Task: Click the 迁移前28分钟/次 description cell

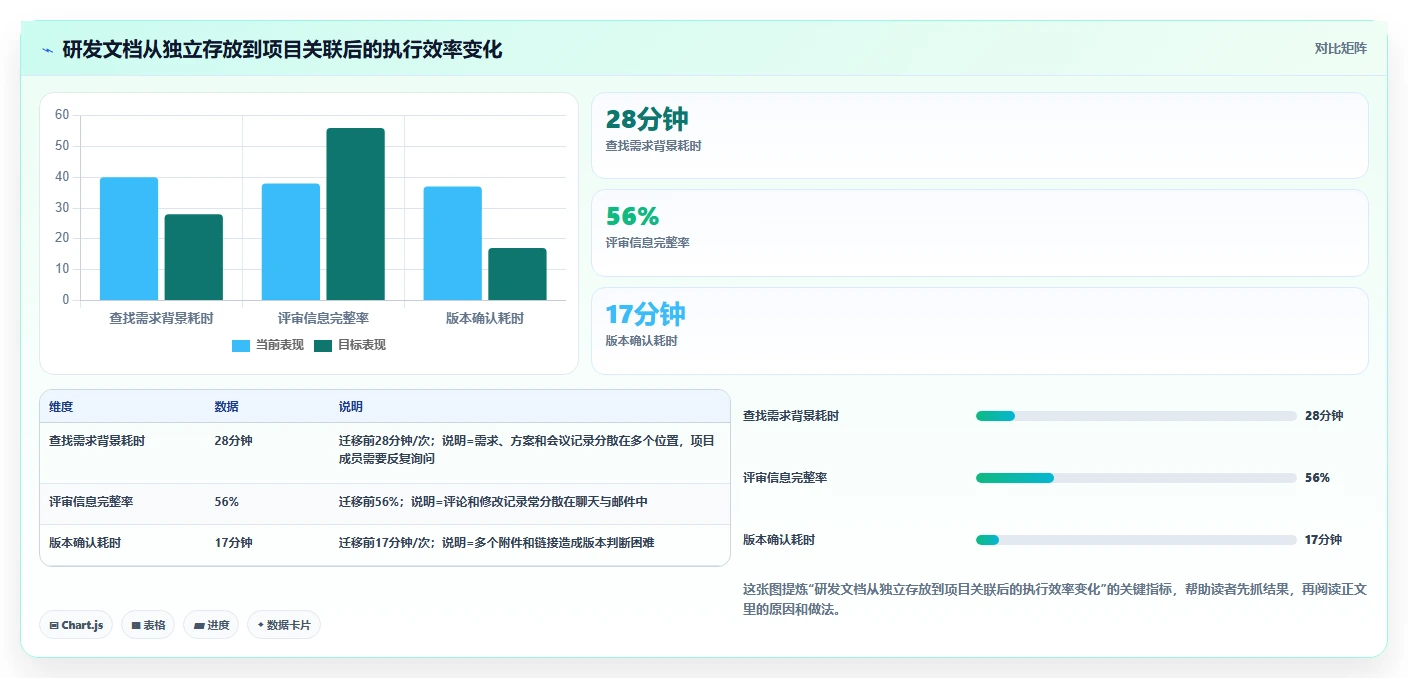Action: pyautogui.click(x=527, y=449)
